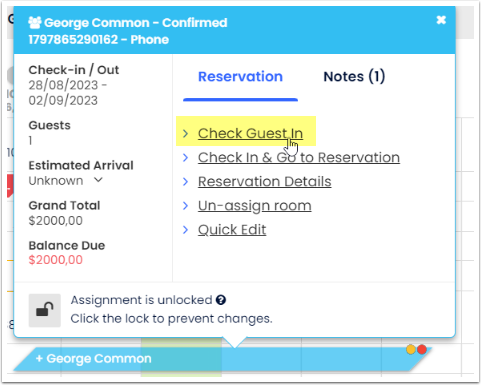Click chevron arrow beside Reservation Details

pyautogui.click(x=186, y=182)
